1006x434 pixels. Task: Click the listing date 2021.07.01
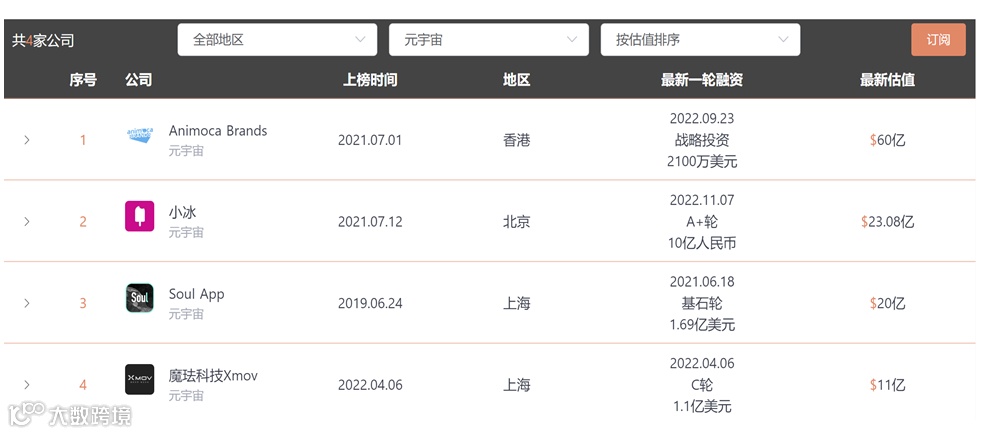(x=370, y=140)
